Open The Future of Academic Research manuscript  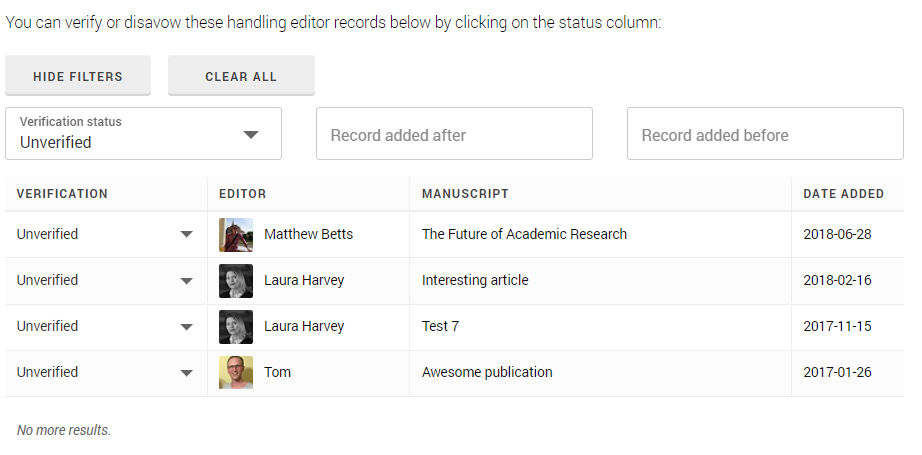point(524,235)
